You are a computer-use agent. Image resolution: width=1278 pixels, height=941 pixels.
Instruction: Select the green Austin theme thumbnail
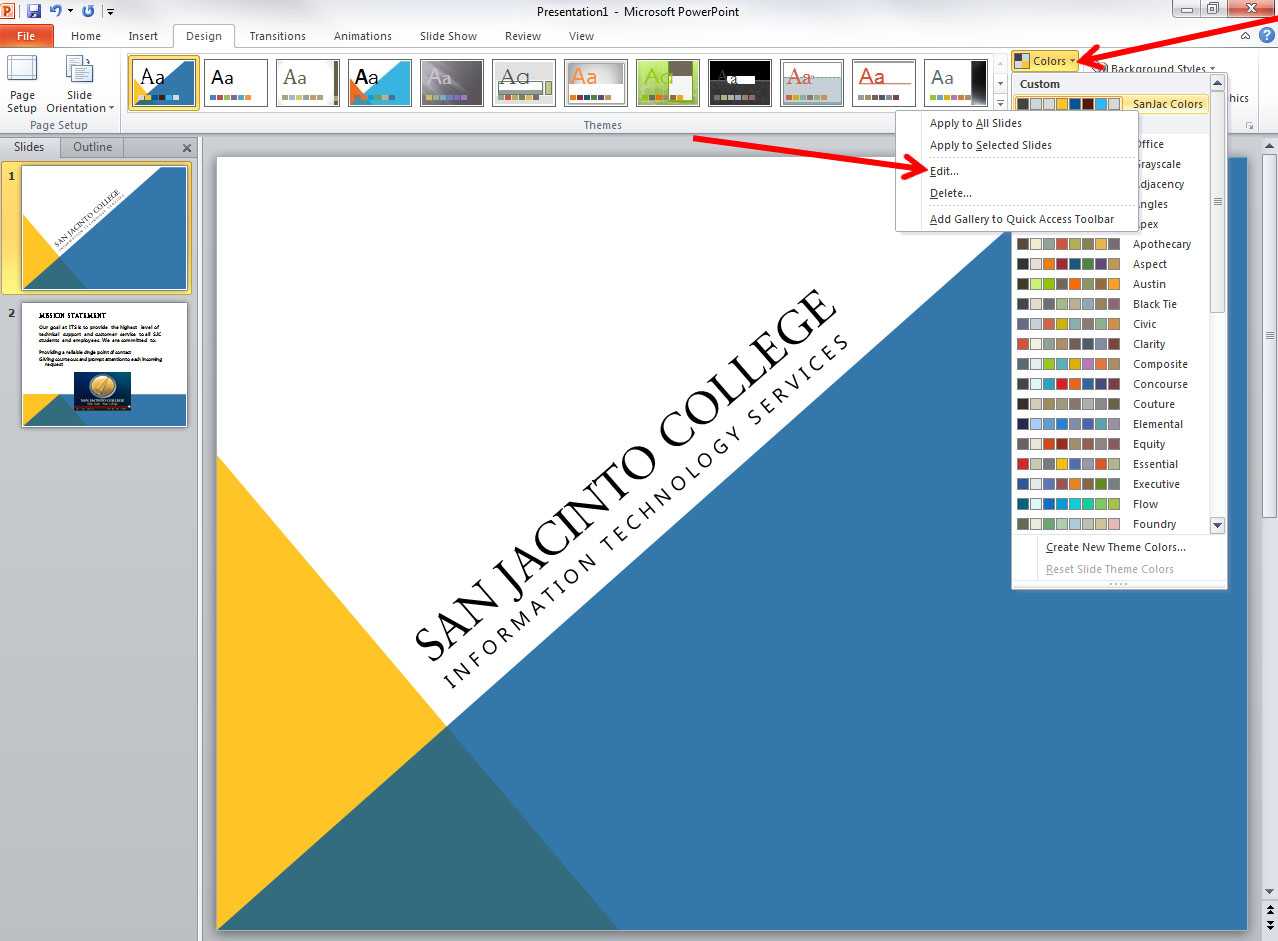pos(668,83)
